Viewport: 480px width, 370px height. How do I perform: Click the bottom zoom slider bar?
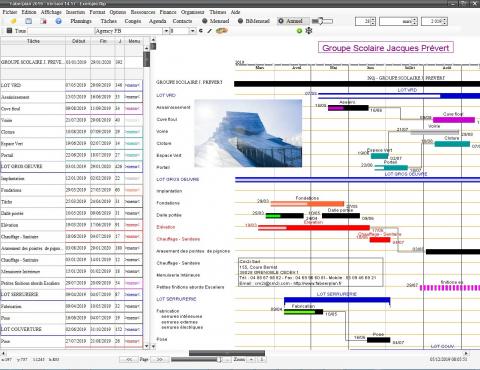click(197, 359)
